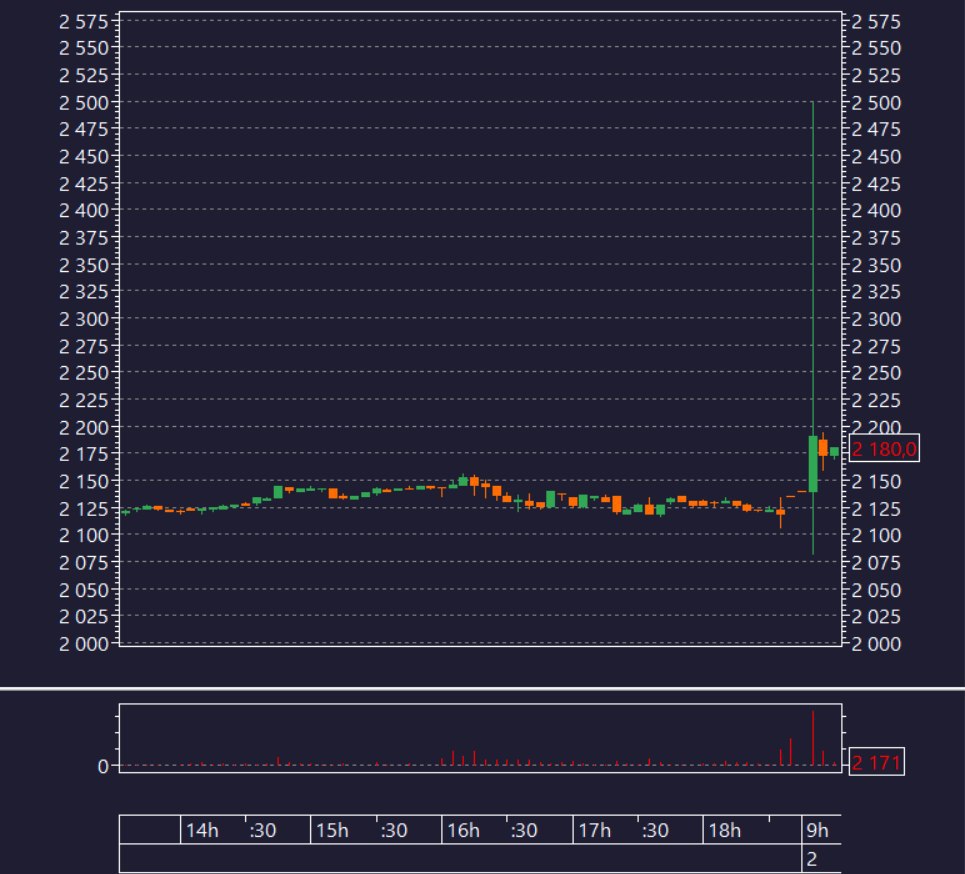
Task: Click 2 000 on the left price axis
Action: point(84,644)
